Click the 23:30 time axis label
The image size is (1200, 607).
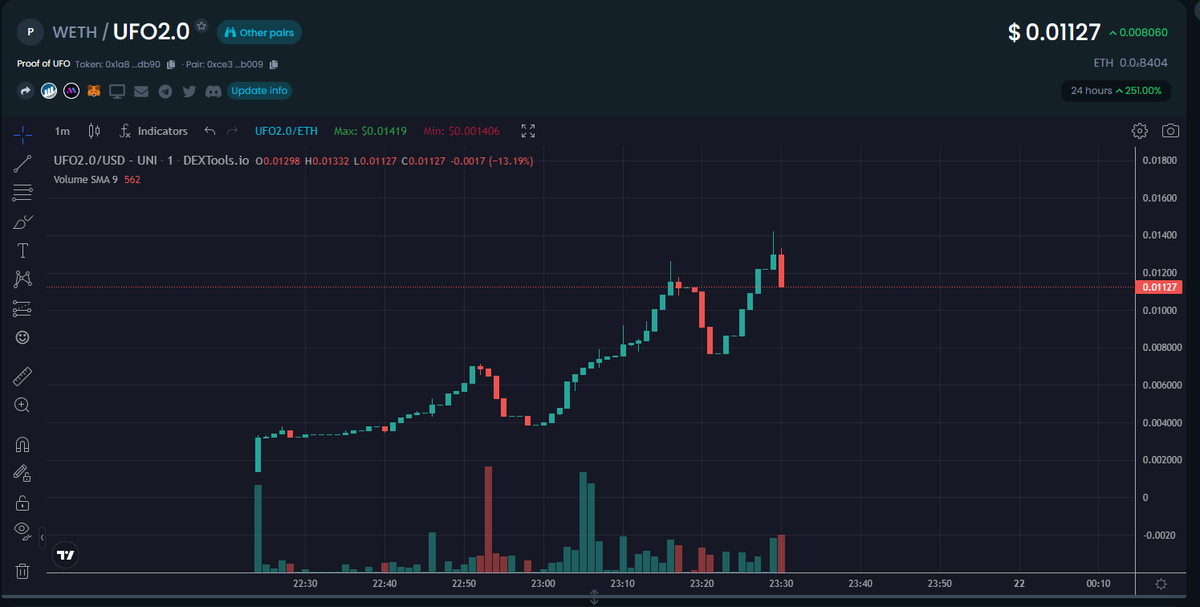click(781, 583)
